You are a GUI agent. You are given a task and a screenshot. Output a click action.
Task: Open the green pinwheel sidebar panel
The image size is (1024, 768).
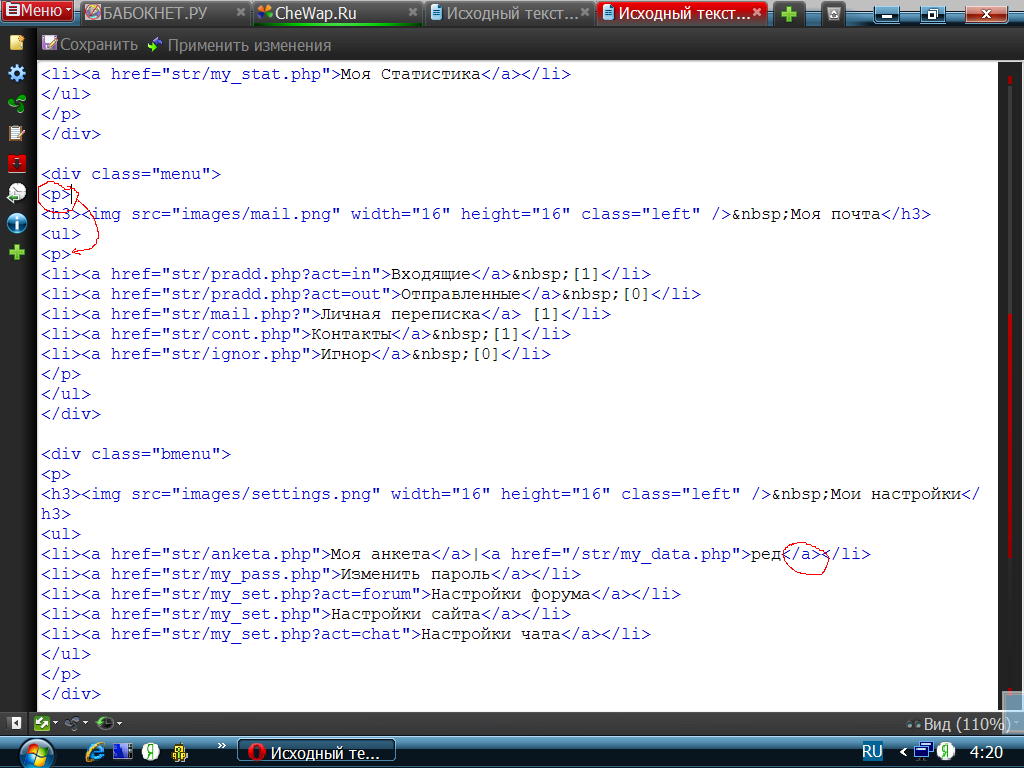pos(17,103)
